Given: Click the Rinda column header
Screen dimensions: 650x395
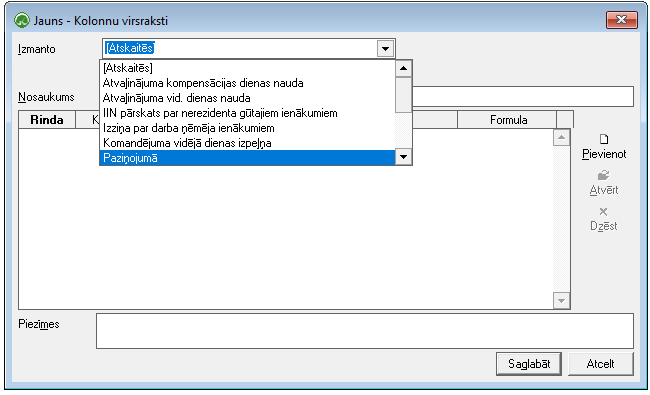Looking at the screenshot, I should [47, 120].
